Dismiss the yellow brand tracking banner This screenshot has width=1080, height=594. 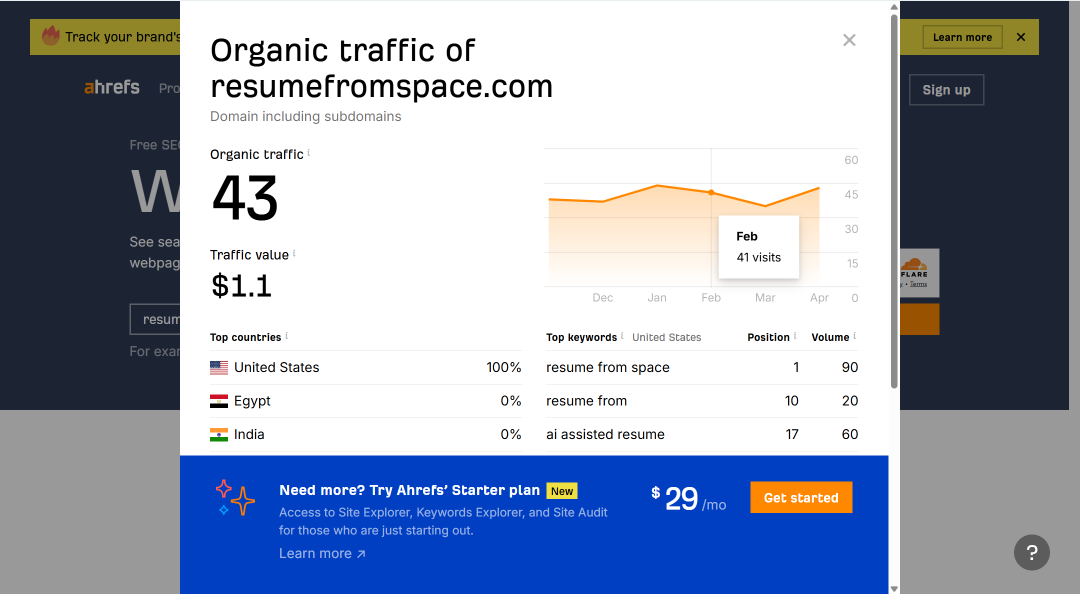tap(1021, 37)
